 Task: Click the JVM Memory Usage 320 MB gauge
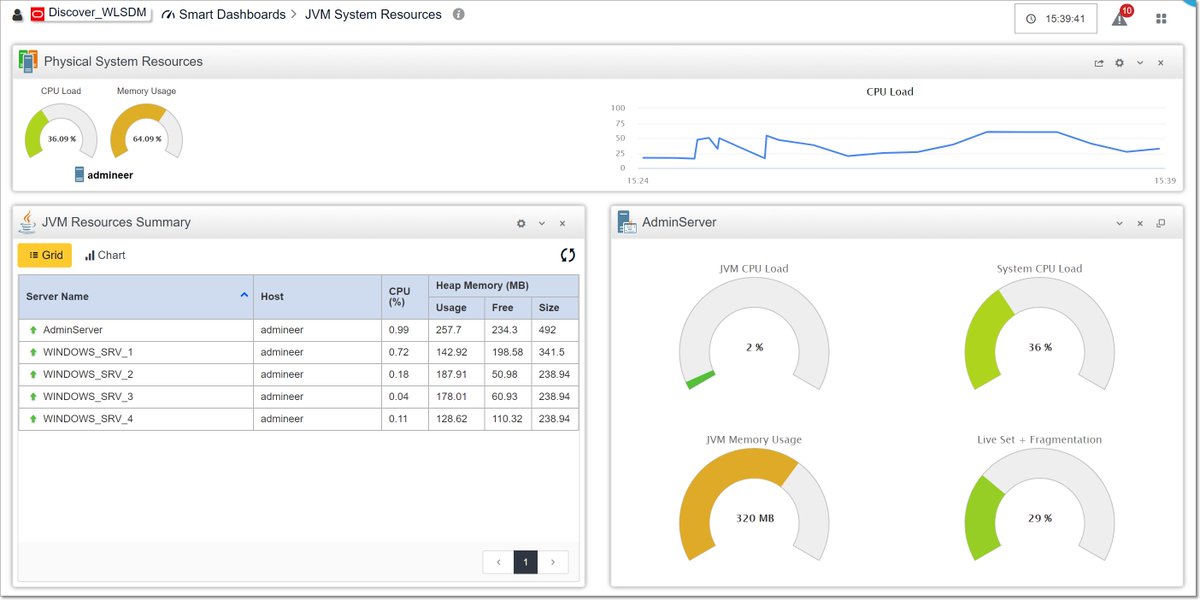point(754,505)
